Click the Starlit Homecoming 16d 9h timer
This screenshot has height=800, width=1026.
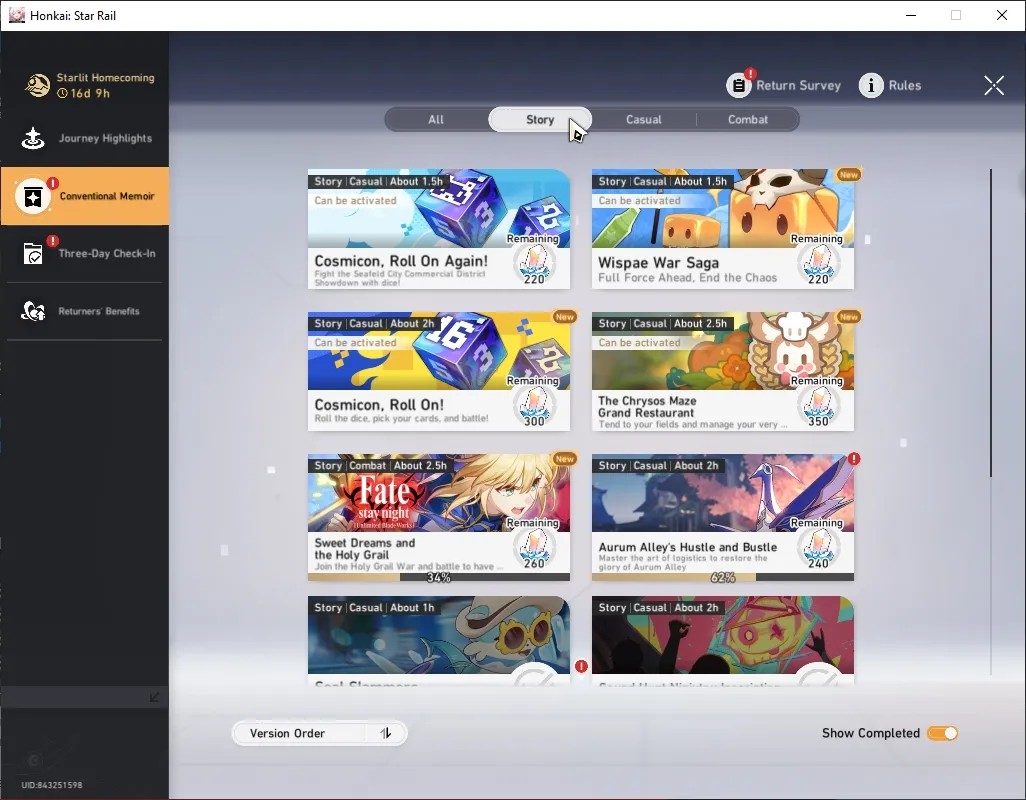[83, 94]
